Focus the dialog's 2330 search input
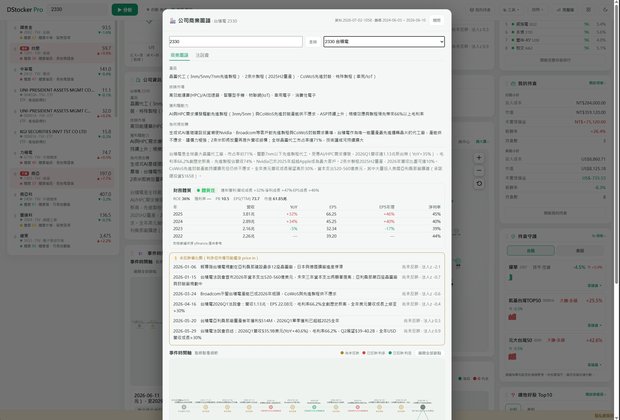The height and width of the screenshot is (420, 620). click(x=236, y=42)
